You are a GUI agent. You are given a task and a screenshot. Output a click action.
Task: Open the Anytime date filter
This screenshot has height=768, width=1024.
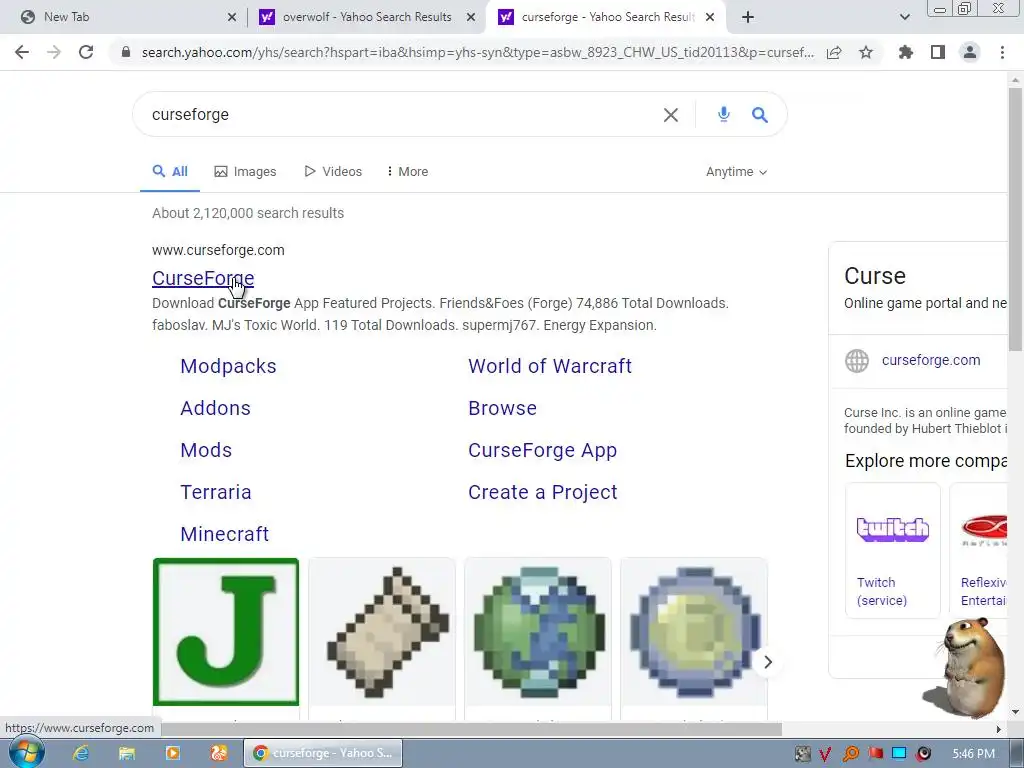(736, 172)
